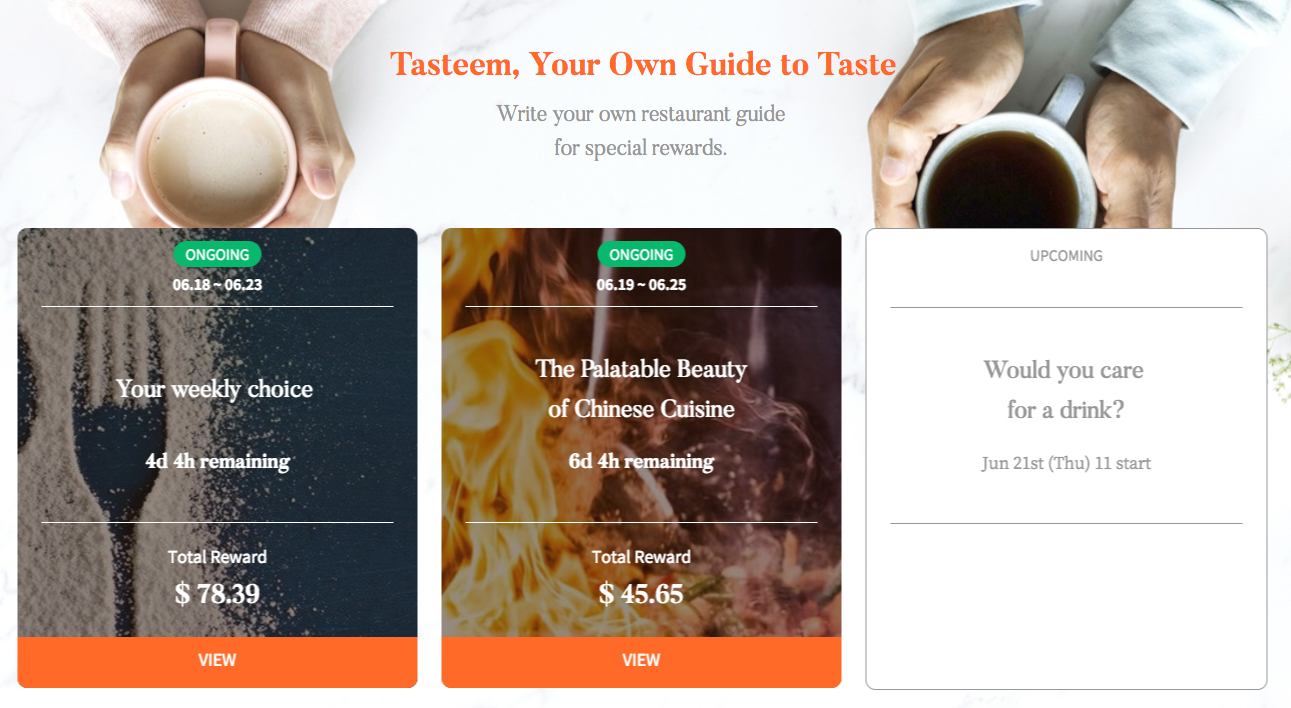Click the ONGOING badge on Chinese Cuisine card

pos(641,254)
